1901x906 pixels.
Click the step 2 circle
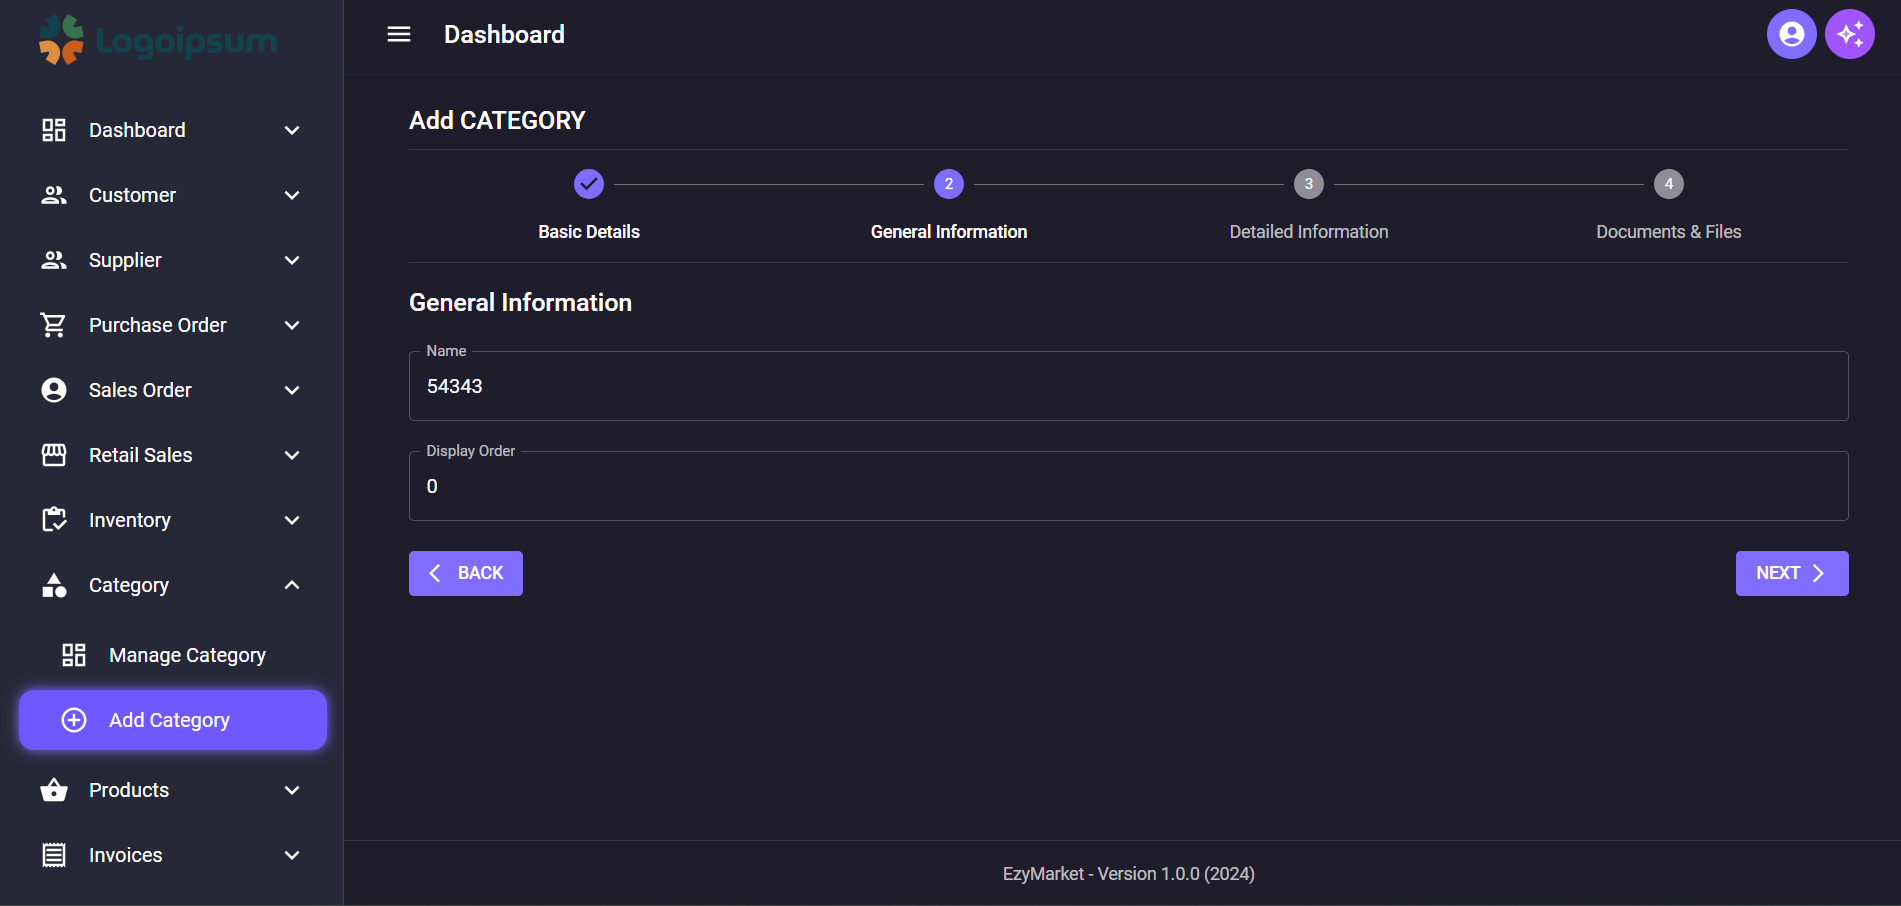coord(949,184)
